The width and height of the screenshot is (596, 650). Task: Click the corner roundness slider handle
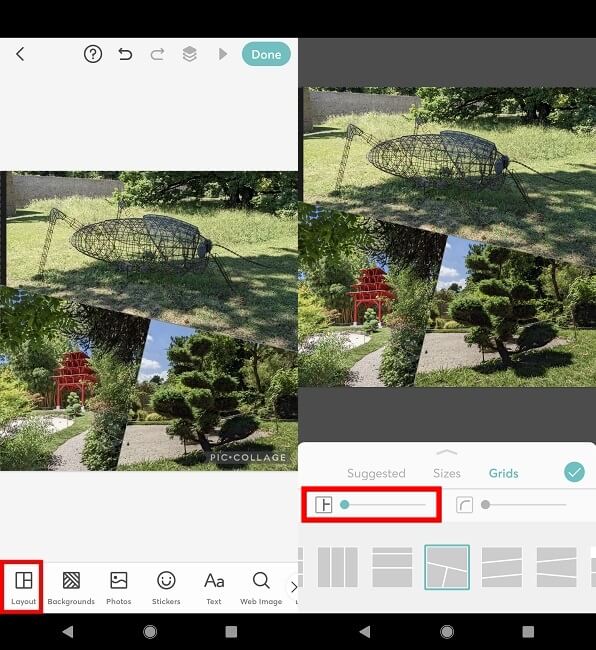click(485, 504)
